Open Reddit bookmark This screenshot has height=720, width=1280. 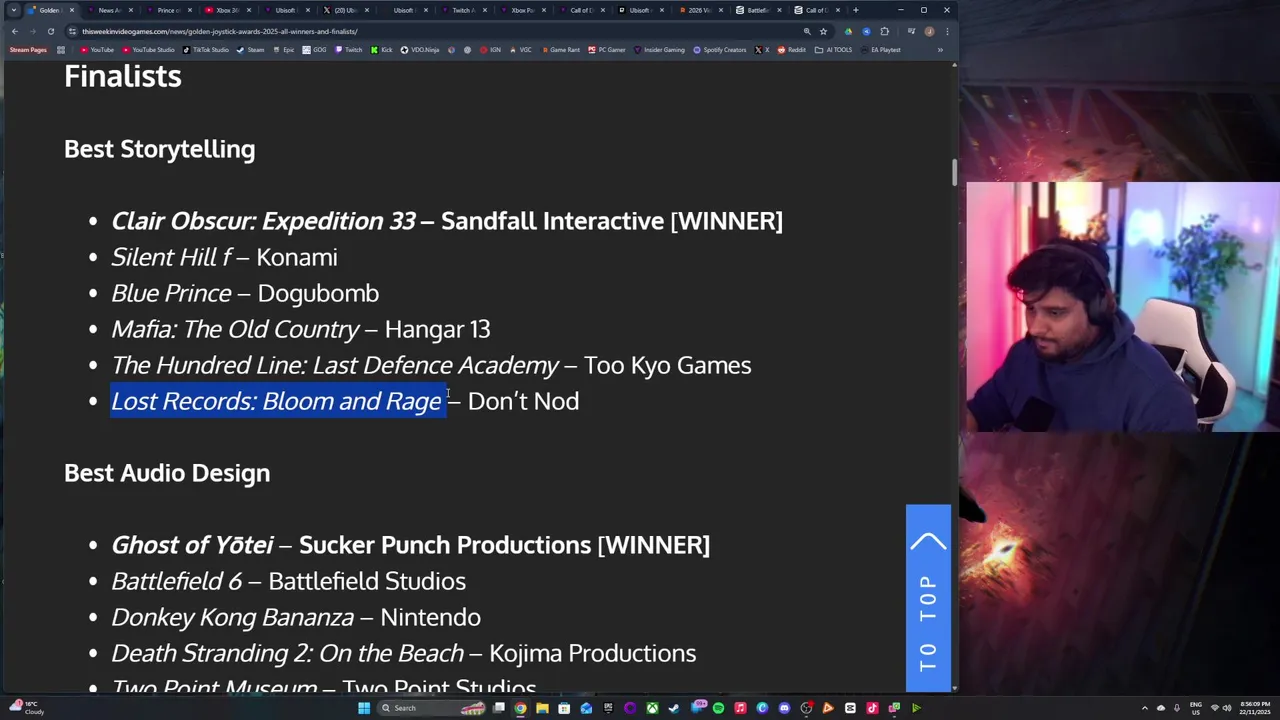click(791, 49)
